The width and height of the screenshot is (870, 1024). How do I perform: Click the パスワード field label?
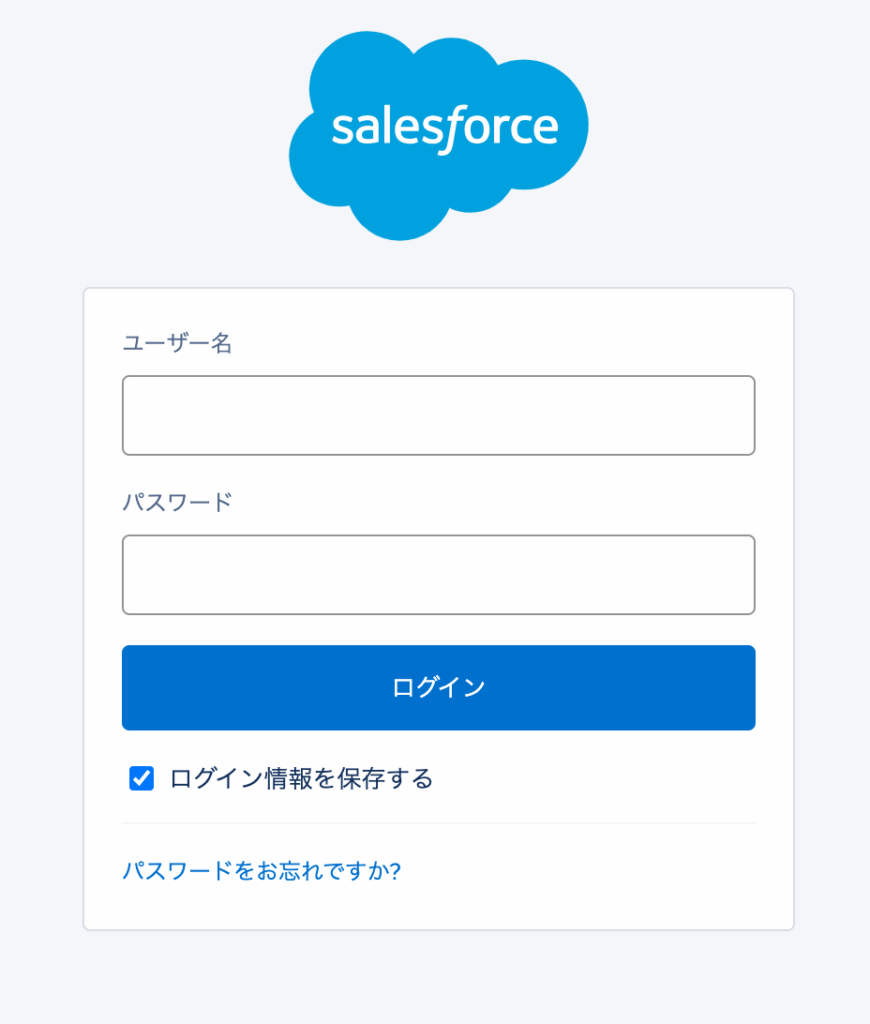[x=177, y=502]
